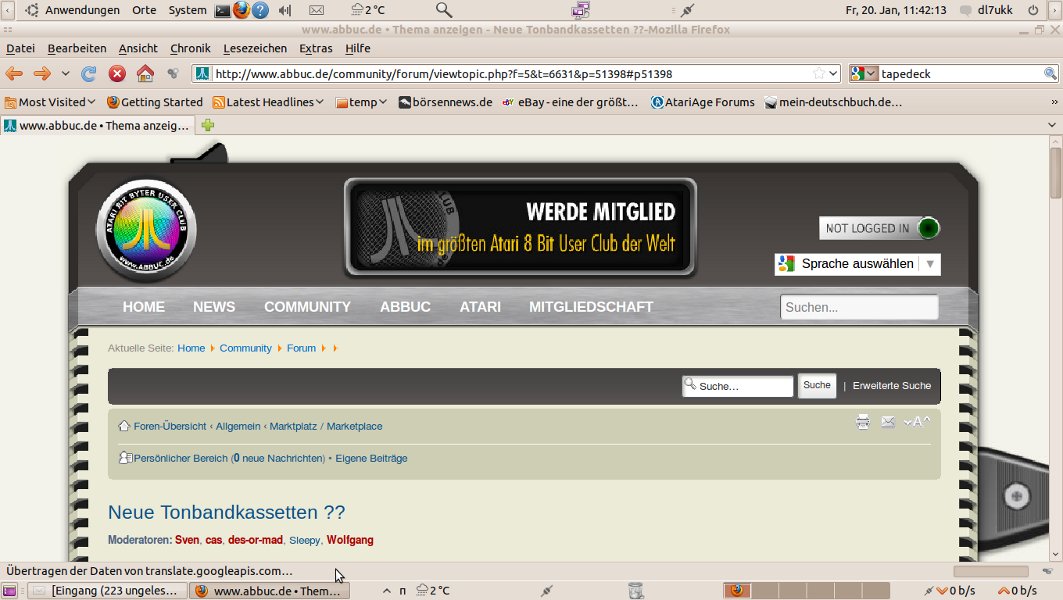
Task: Open Foren-Übersicht link
Action: 169,426
